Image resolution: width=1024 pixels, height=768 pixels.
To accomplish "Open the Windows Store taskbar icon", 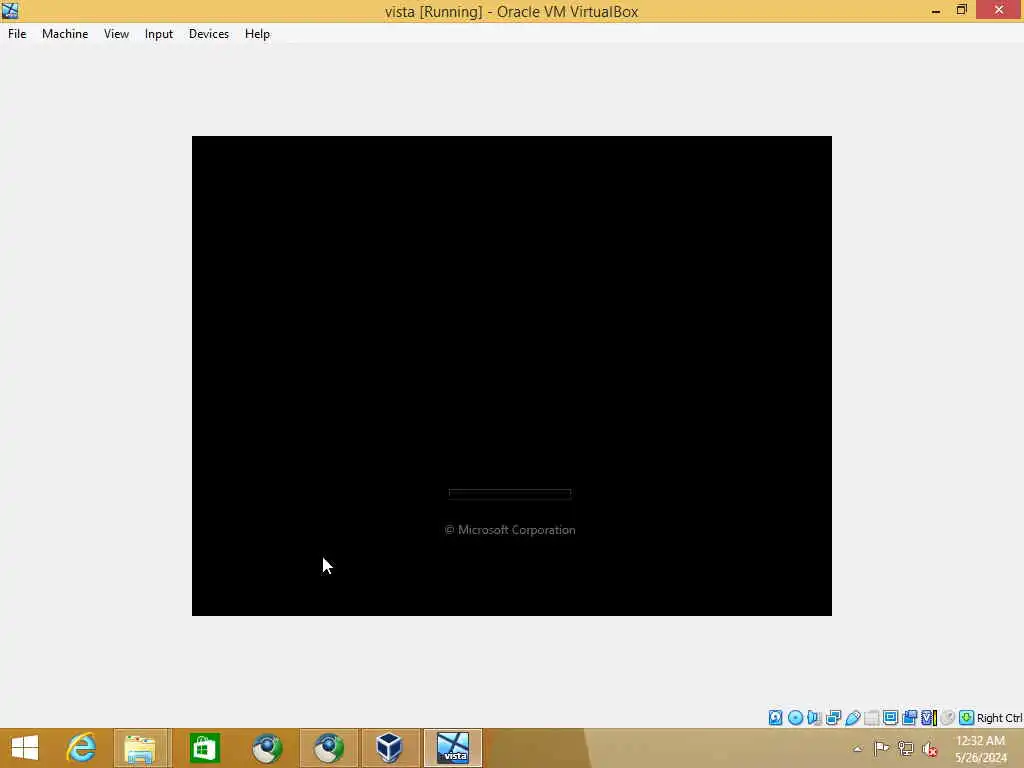I will tap(204, 748).
